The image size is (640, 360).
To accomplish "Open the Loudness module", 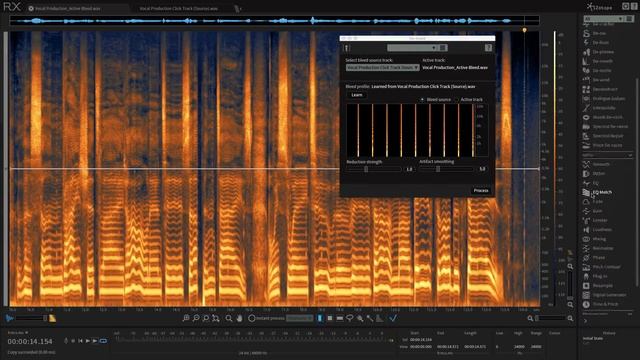I will [602, 230].
